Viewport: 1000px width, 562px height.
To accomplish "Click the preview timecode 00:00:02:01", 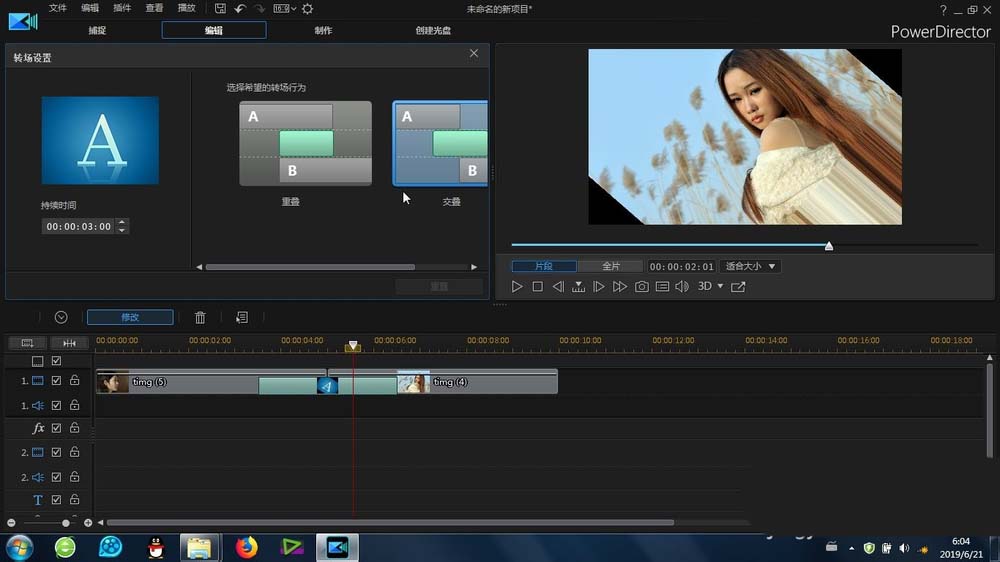I will (x=681, y=267).
